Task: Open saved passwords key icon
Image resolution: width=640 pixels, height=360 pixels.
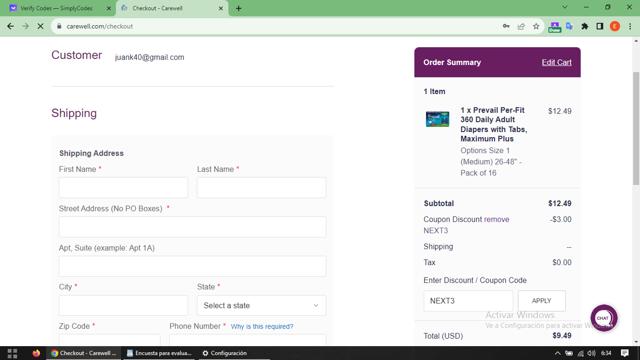Action: click(x=506, y=26)
